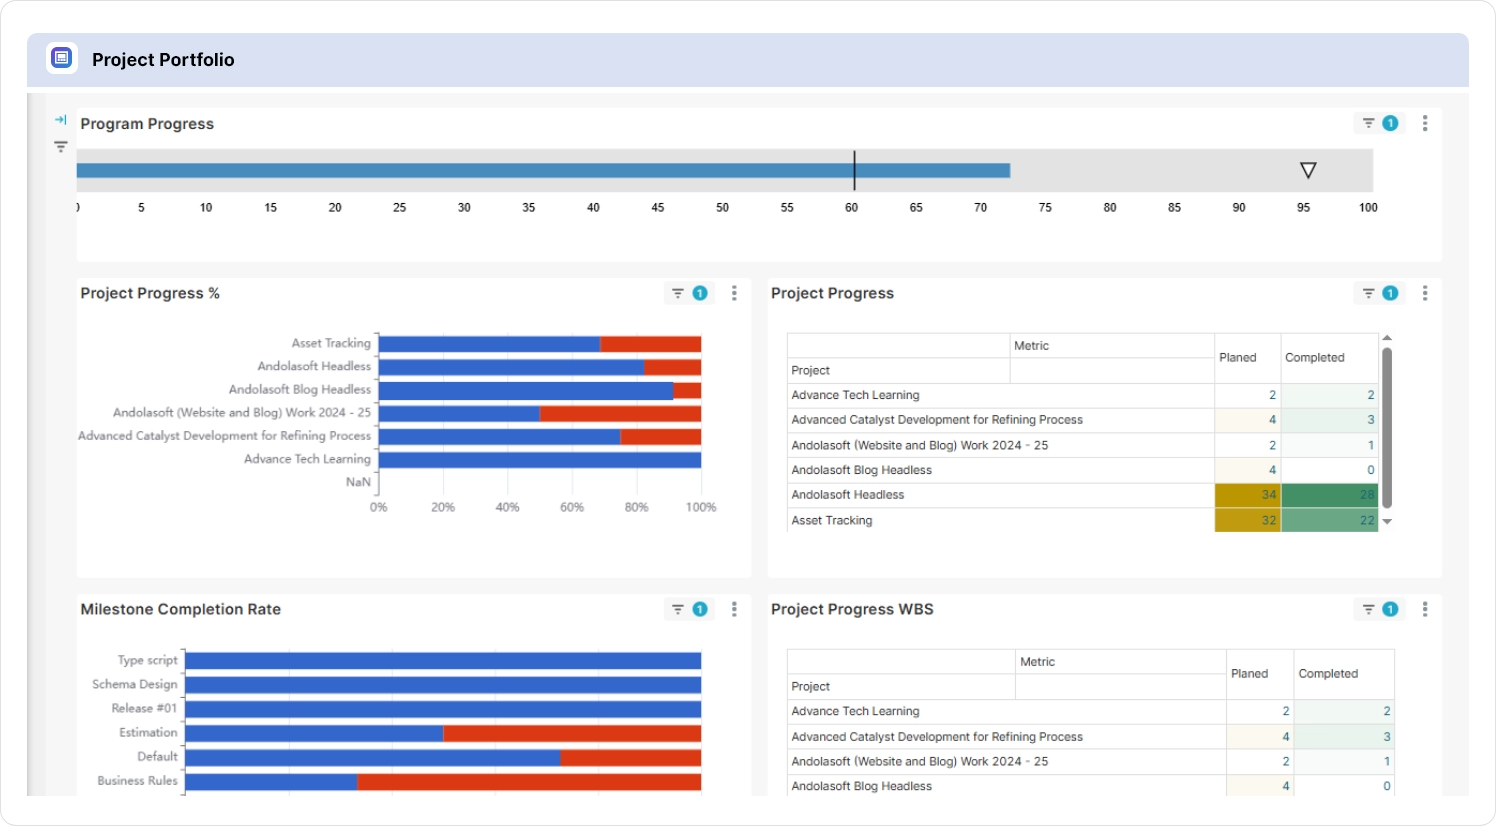Click the Project Portfolio dashboard icon
Viewport: 1496px width, 826px height.
click(x=62, y=58)
